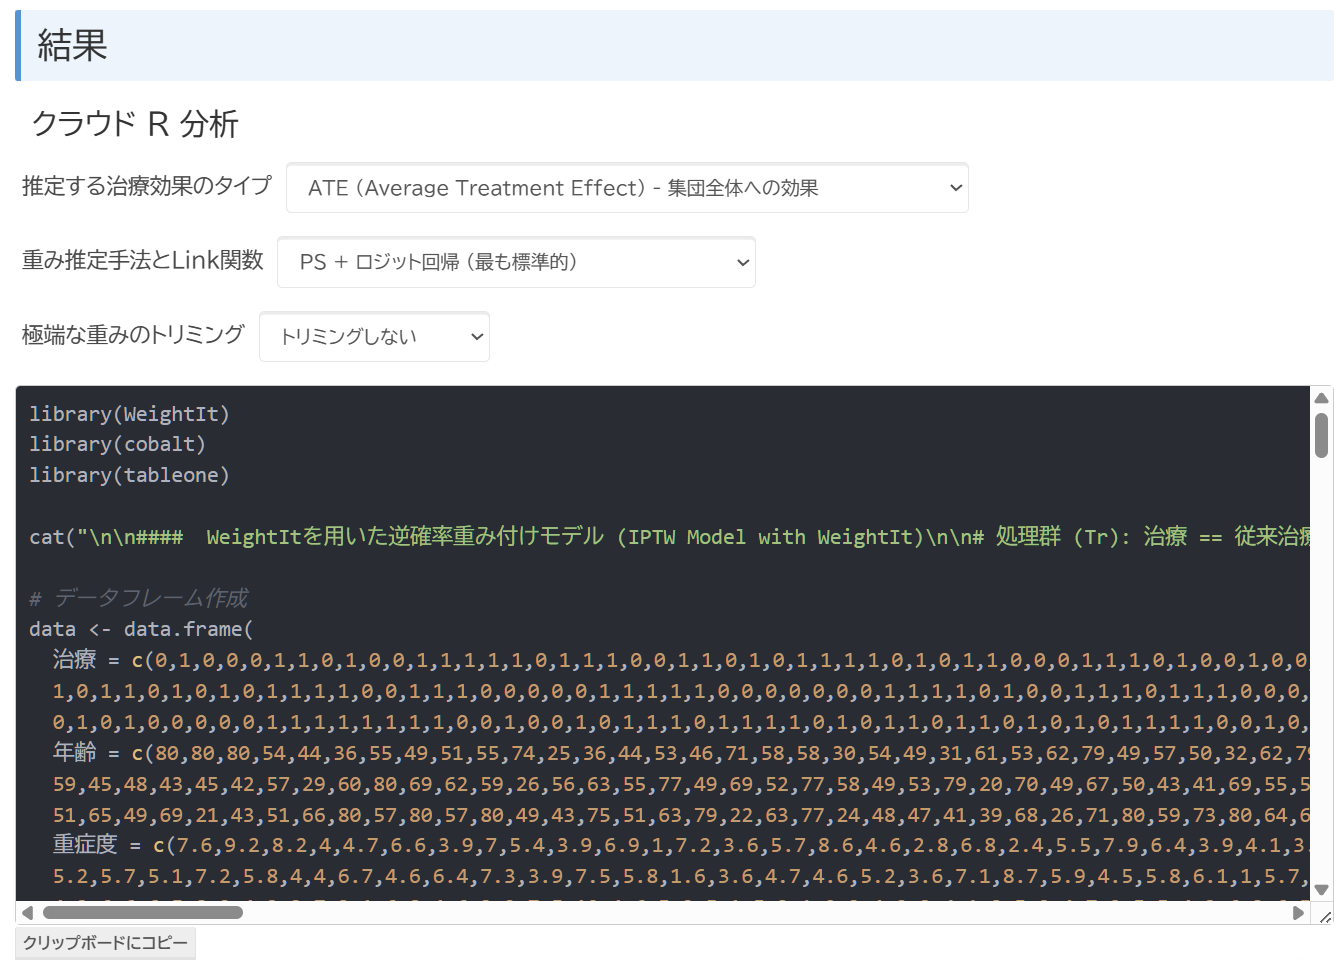This screenshot has width=1335, height=960.
Task: Click the library(tableone) code line
Action: (129, 475)
